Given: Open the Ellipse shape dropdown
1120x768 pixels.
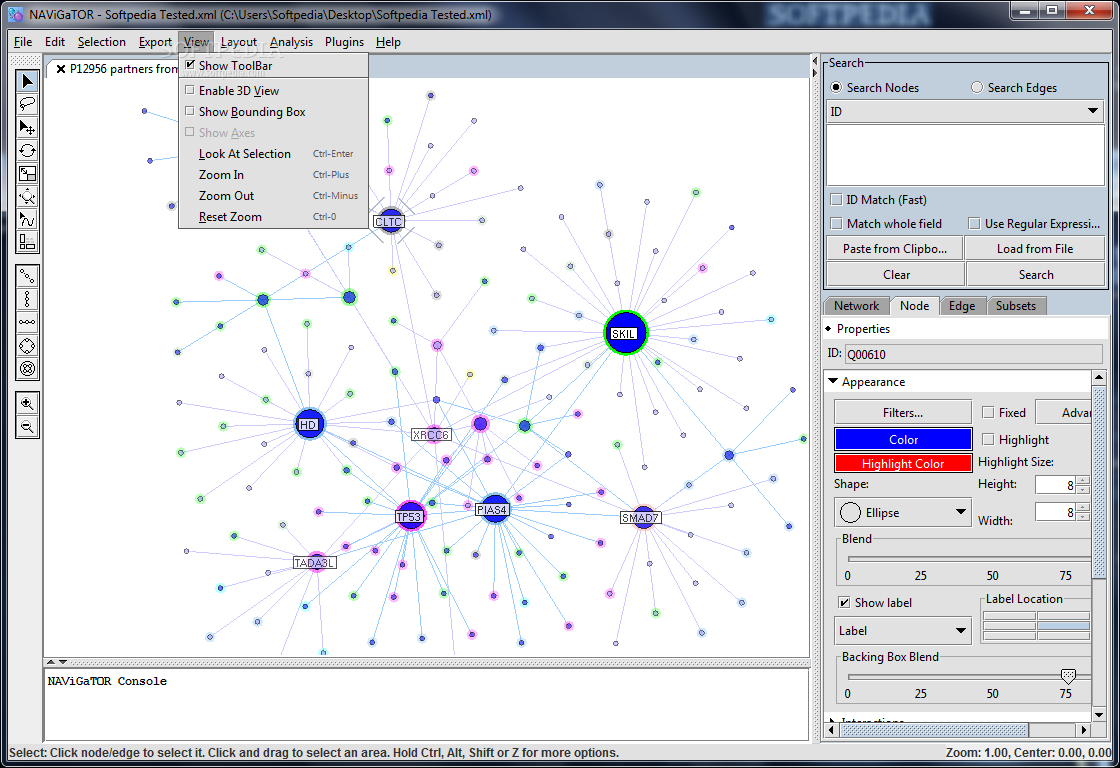Looking at the screenshot, I should [961, 512].
